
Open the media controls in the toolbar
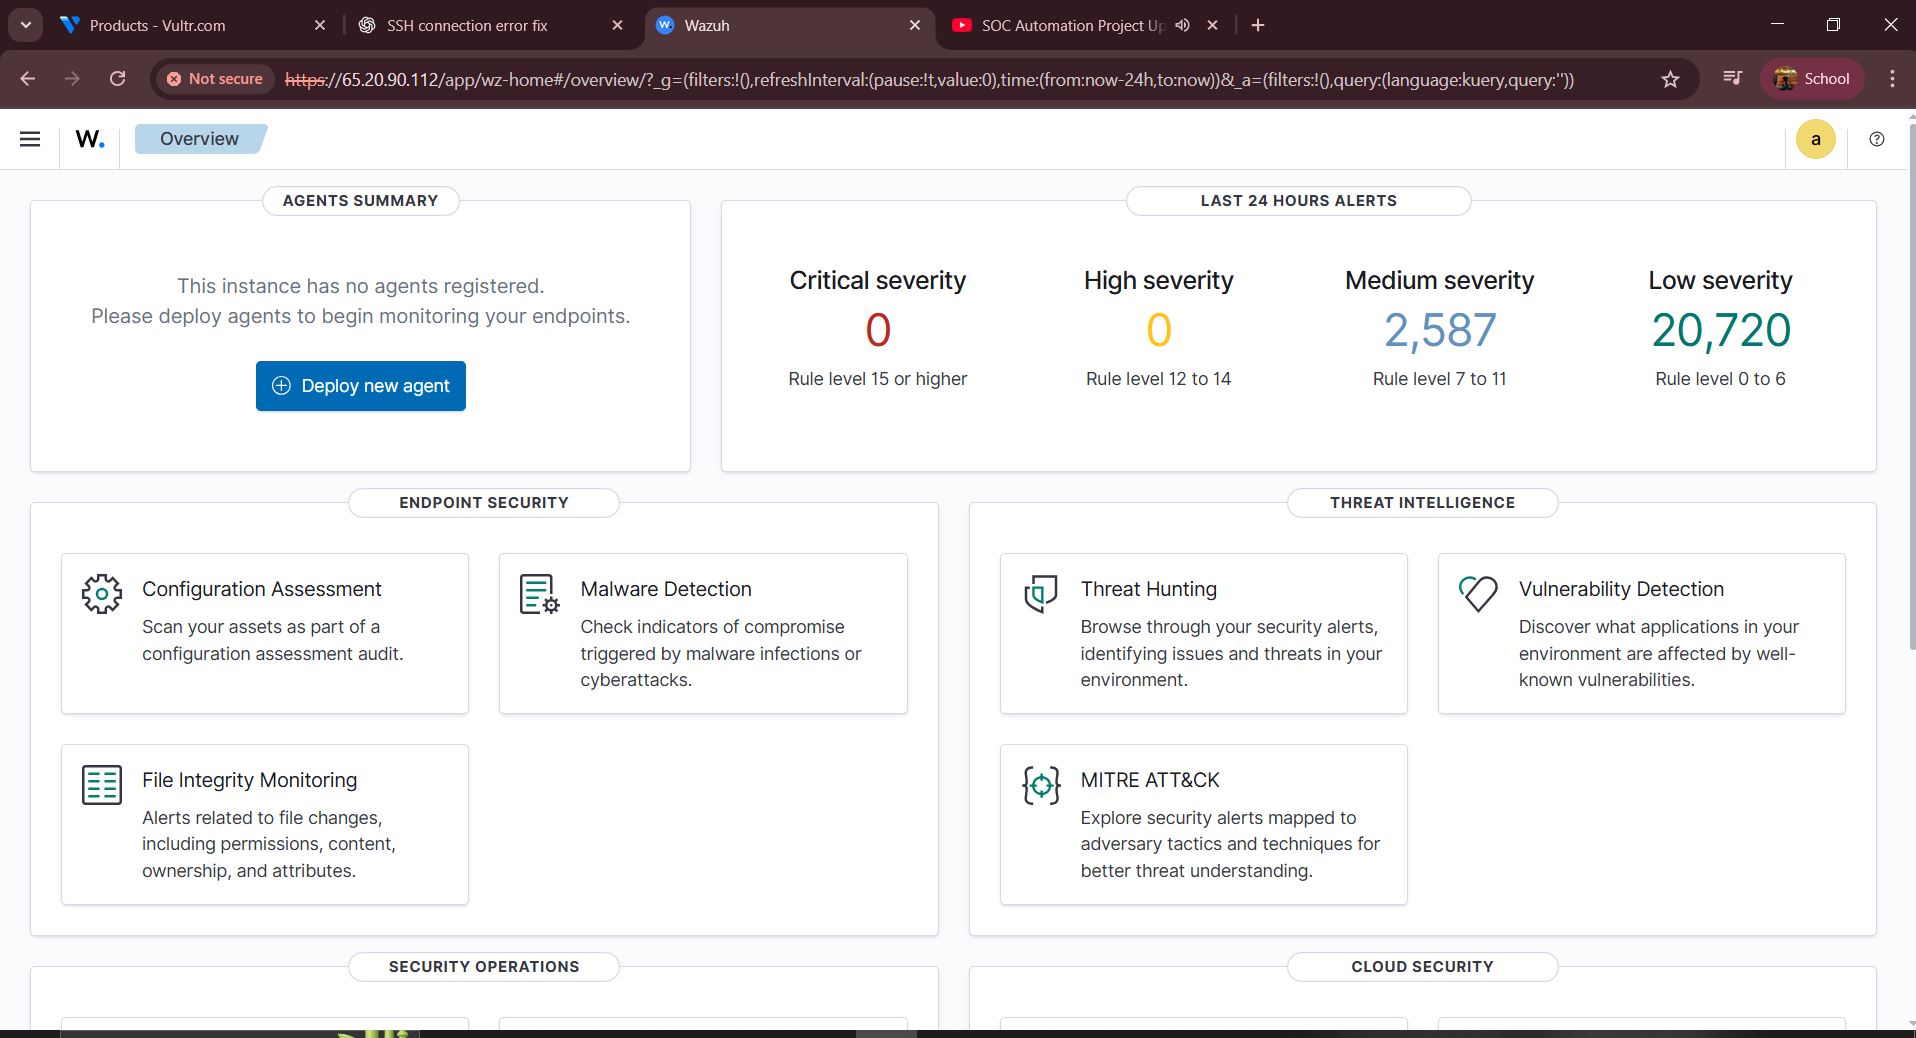click(x=1732, y=79)
